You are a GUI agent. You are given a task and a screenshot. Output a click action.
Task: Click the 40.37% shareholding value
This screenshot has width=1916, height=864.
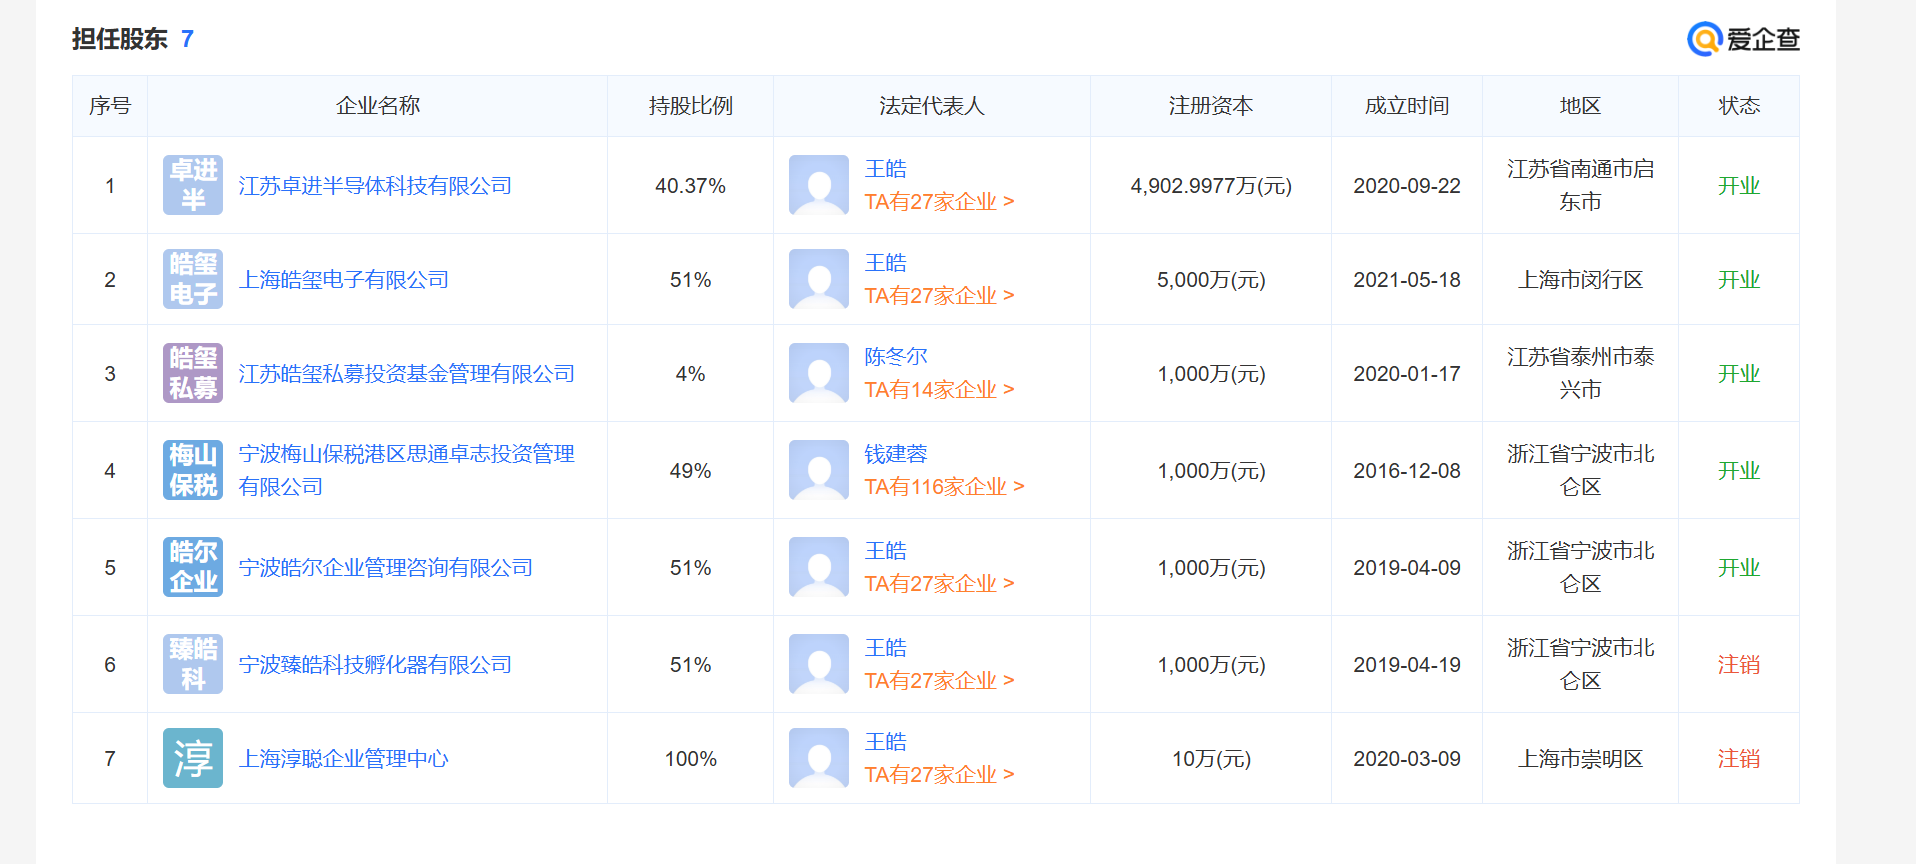[x=690, y=186]
